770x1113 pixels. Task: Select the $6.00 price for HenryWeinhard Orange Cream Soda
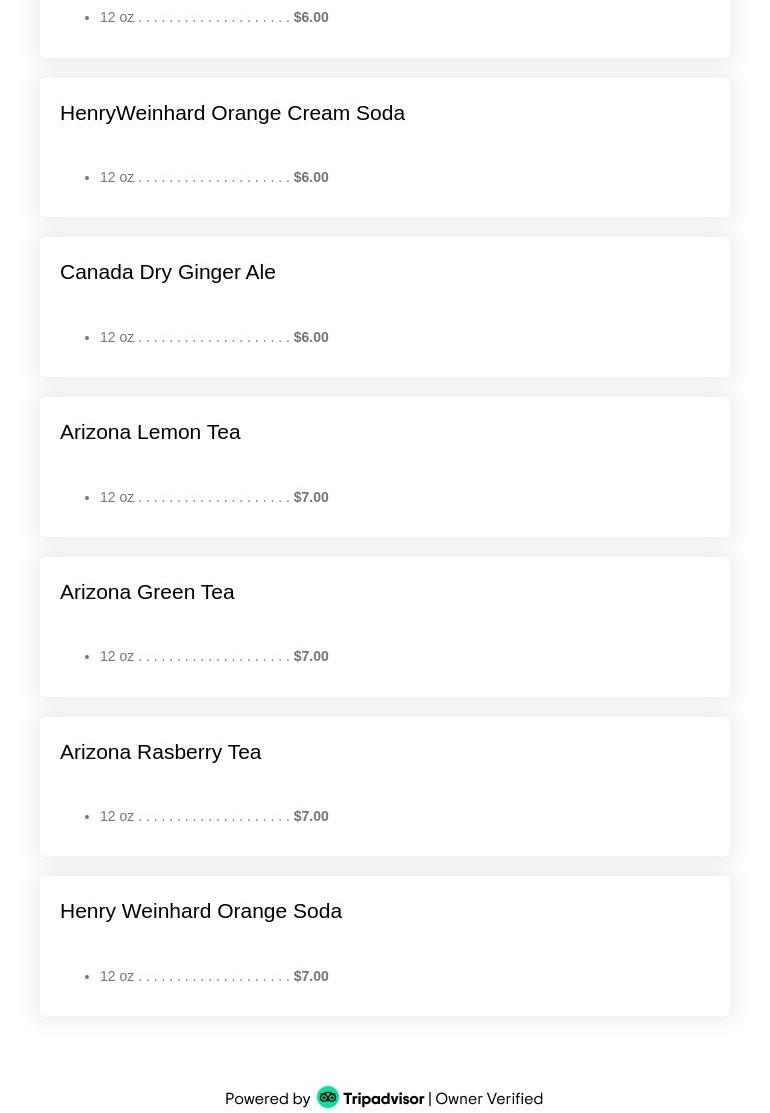311,177
